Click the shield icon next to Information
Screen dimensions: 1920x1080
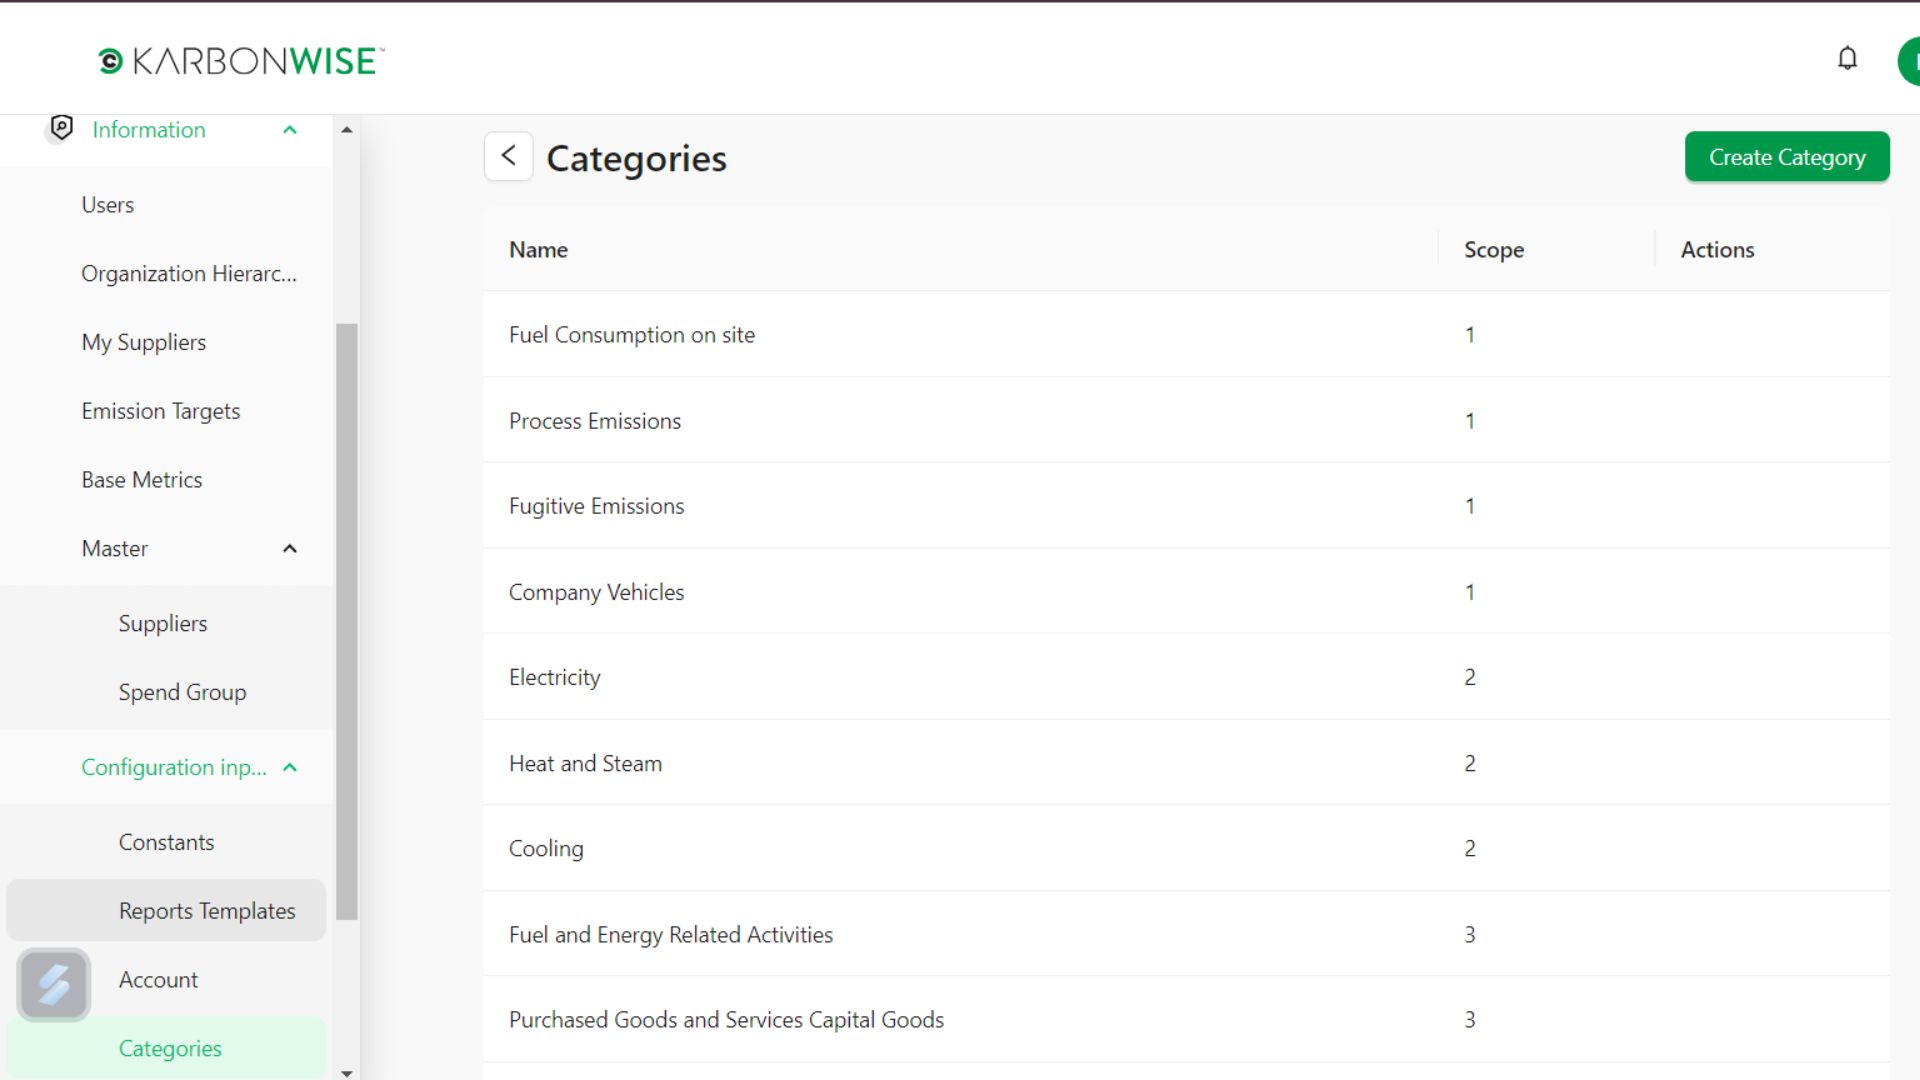60,128
